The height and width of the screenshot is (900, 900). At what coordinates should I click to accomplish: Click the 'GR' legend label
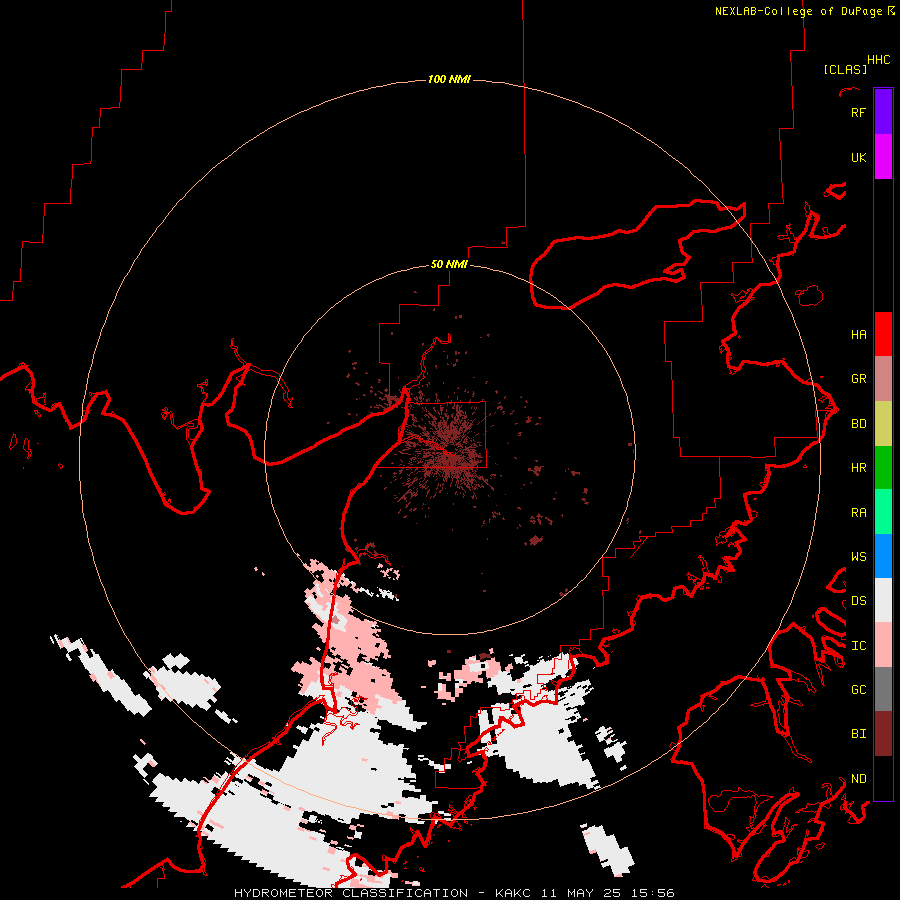(858, 379)
